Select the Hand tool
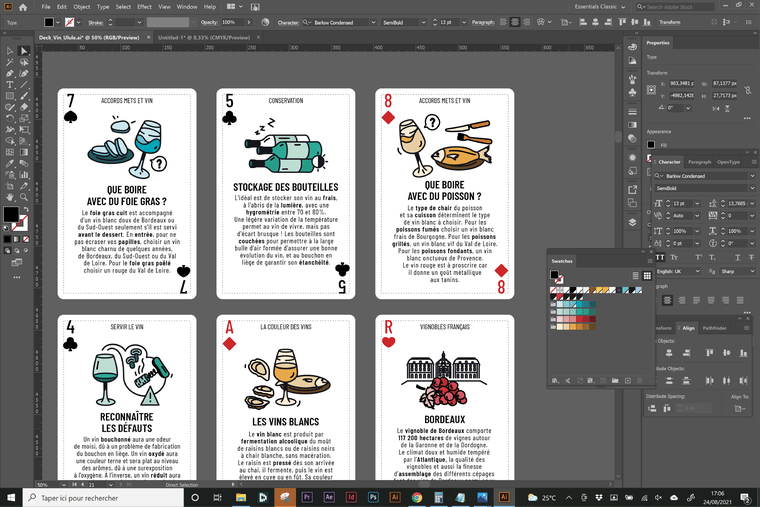The height and width of the screenshot is (507, 760). (10, 197)
